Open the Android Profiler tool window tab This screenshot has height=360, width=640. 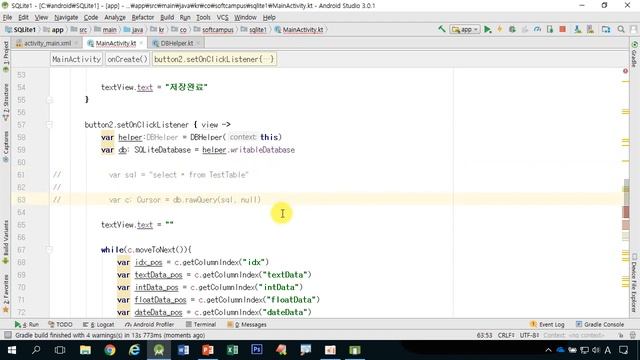click(149, 324)
